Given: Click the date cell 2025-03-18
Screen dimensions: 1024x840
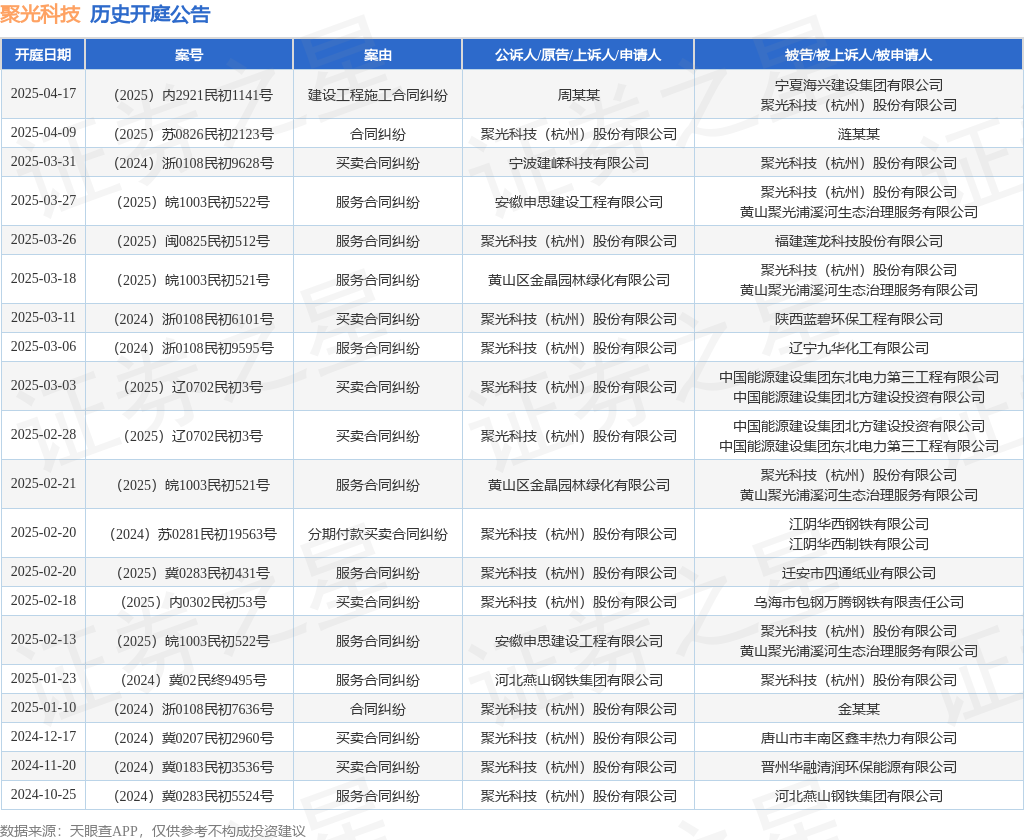Looking at the screenshot, I should 43,279.
